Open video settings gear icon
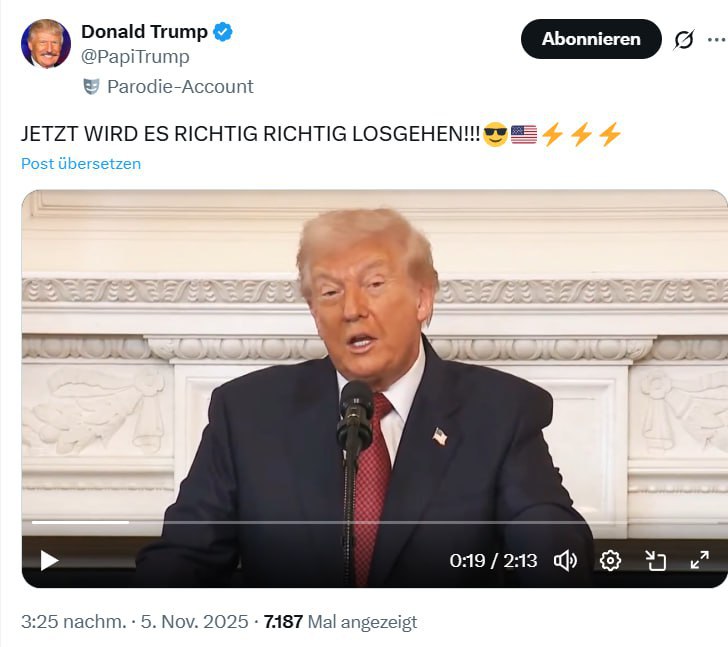The height and width of the screenshot is (647, 728). pyautogui.click(x=610, y=561)
